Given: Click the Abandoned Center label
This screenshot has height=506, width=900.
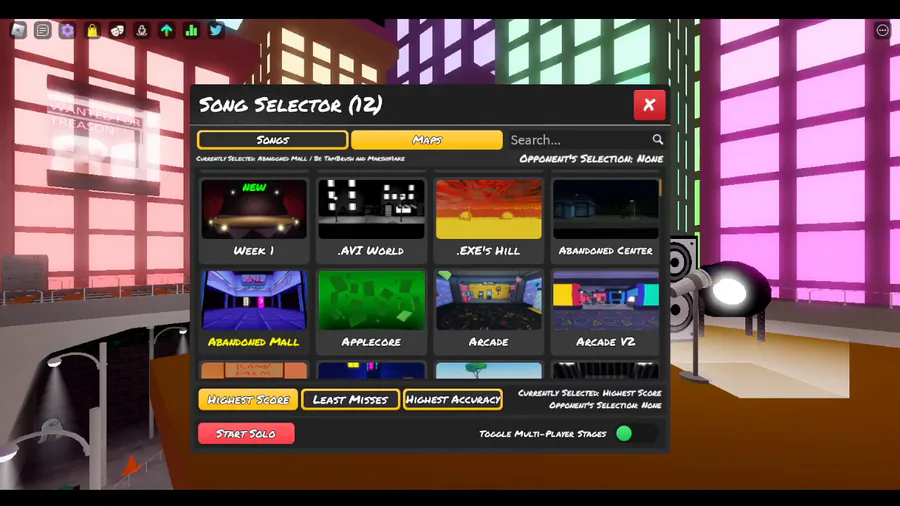Looking at the screenshot, I should [x=606, y=251].
